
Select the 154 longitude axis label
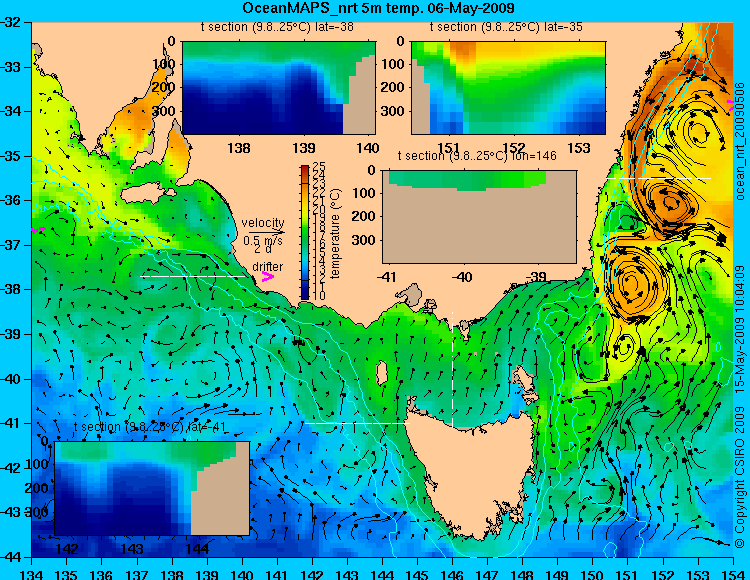733,574
